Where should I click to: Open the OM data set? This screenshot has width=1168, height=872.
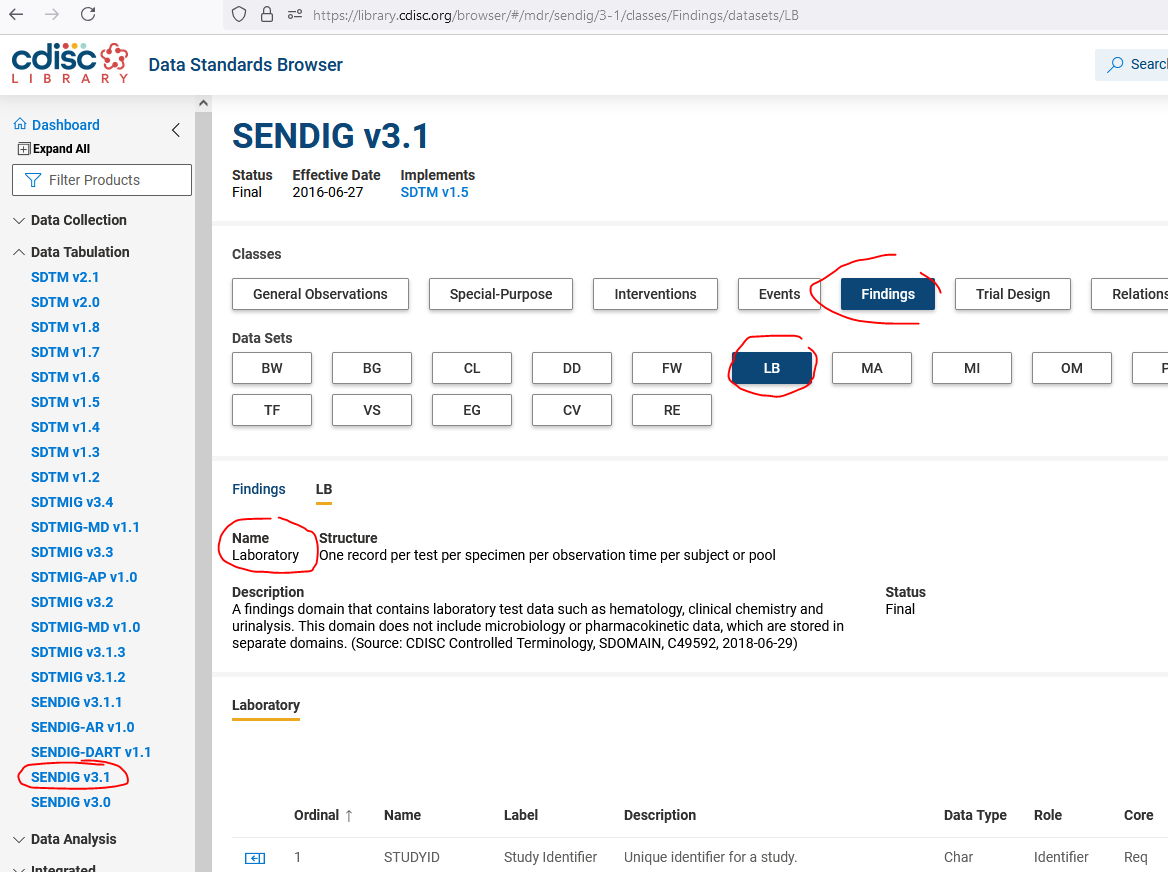(x=1071, y=368)
